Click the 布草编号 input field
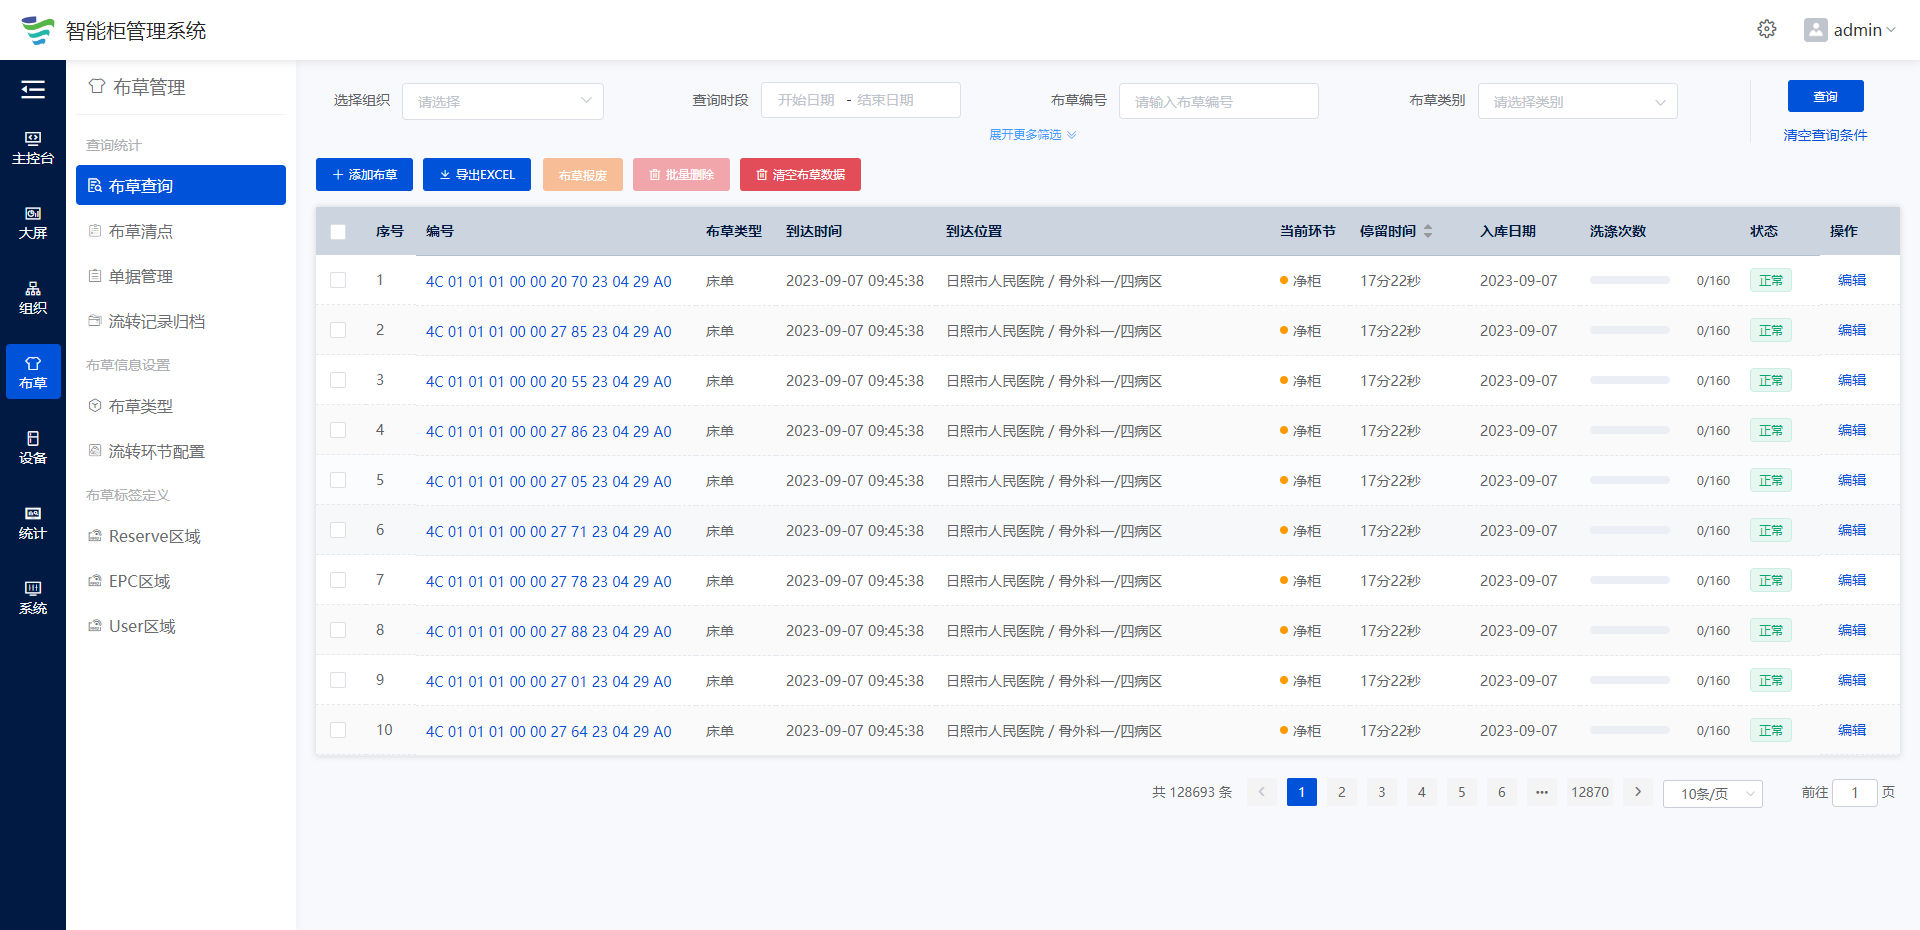This screenshot has width=1920, height=930. [1218, 101]
